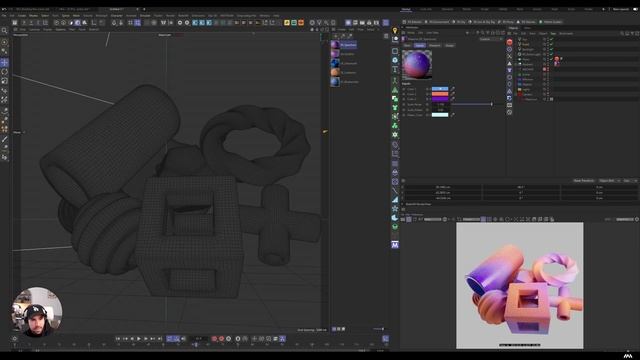
Task: Open the green garment cloth icon
Action: [395, 107]
